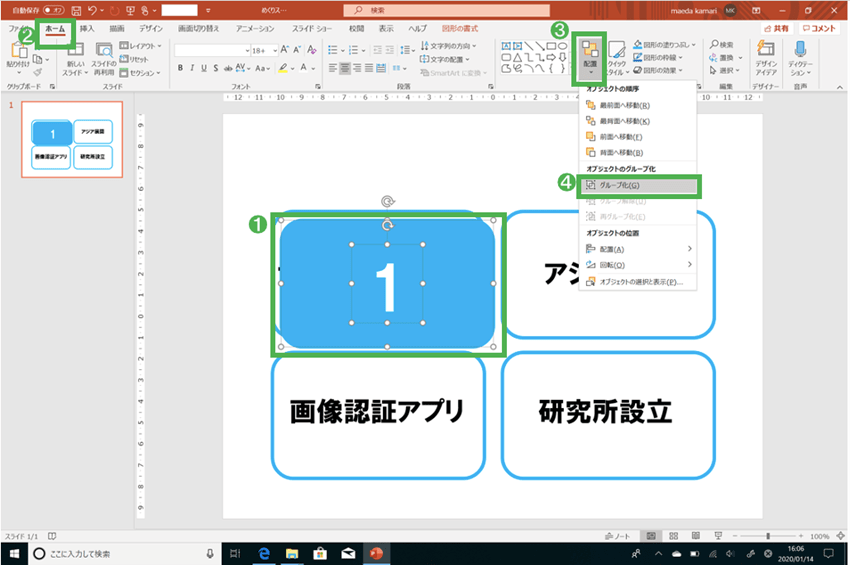Choose グループ化(G) from the menu
The width and height of the screenshot is (850, 565).
pos(639,185)
